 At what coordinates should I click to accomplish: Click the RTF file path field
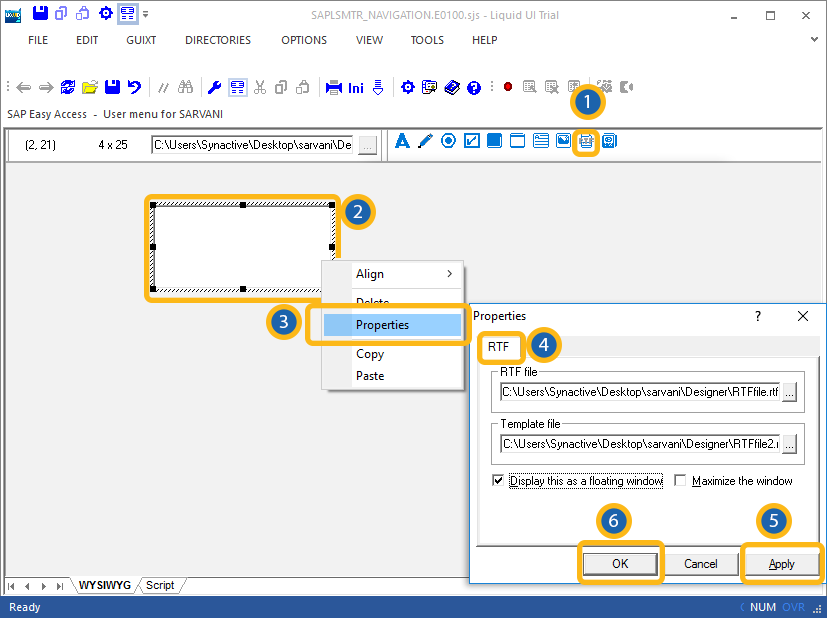pyautogui.click(x=640, y=392)
